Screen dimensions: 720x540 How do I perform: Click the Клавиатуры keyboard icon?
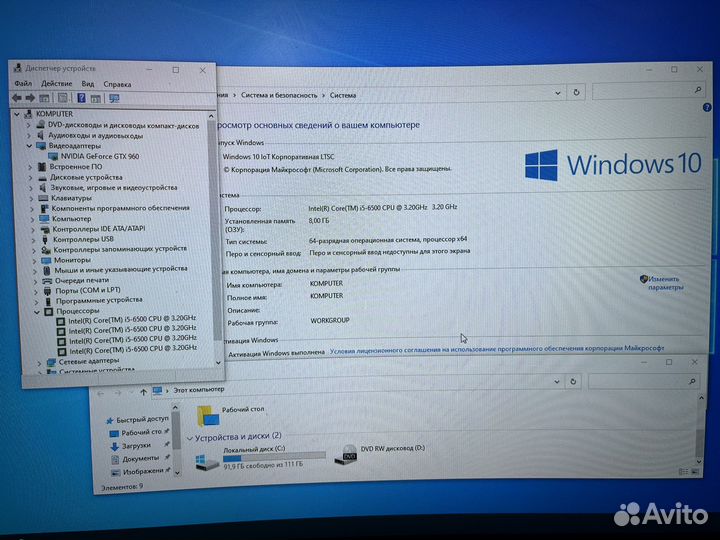[44, 198]
